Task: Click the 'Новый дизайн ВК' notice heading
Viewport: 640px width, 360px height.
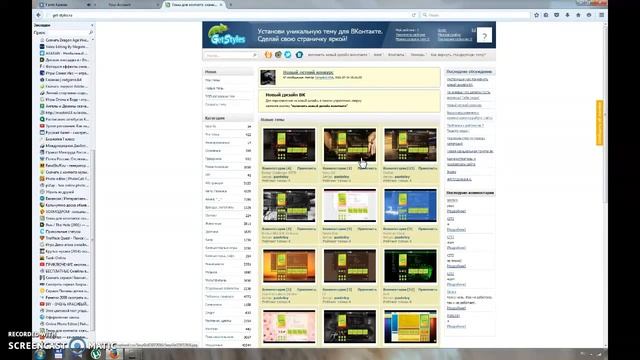Action: click(285, 95)
